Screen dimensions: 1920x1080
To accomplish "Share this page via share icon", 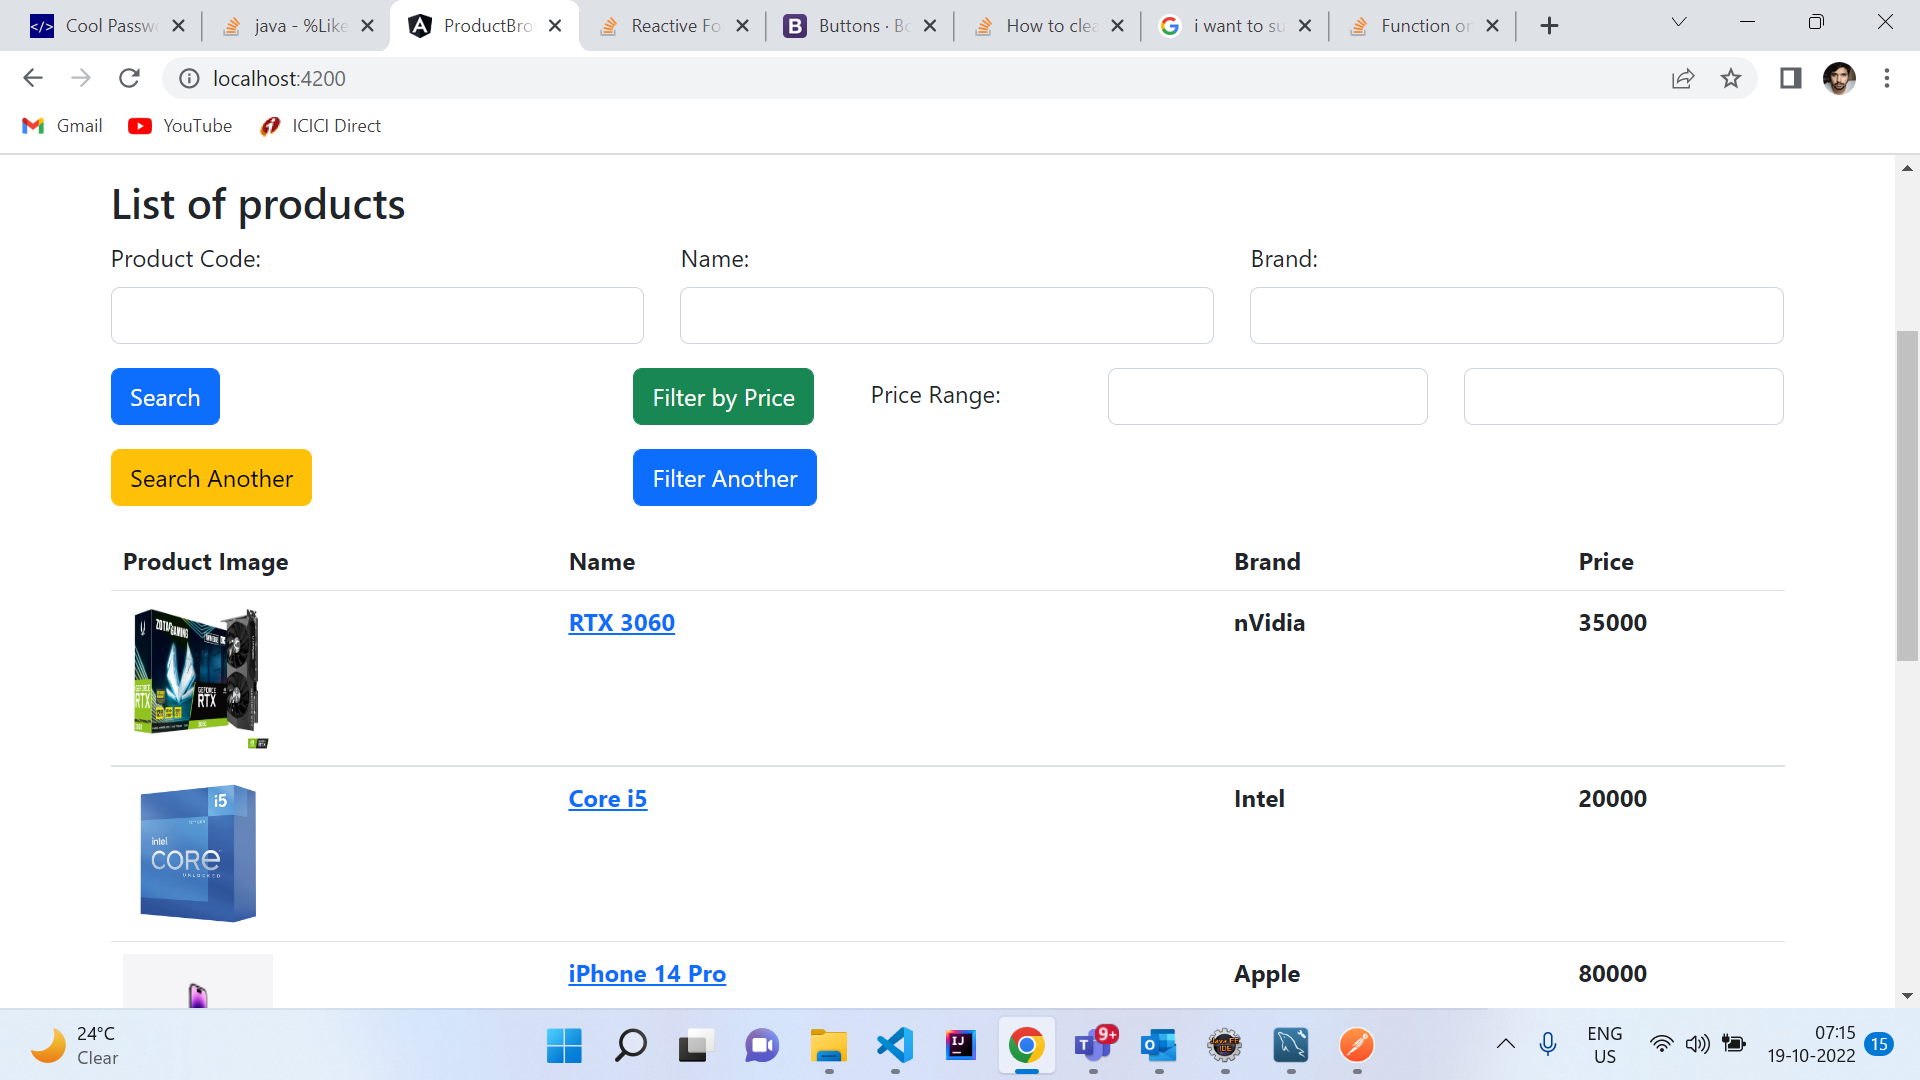I will [x=1683, y=78].
